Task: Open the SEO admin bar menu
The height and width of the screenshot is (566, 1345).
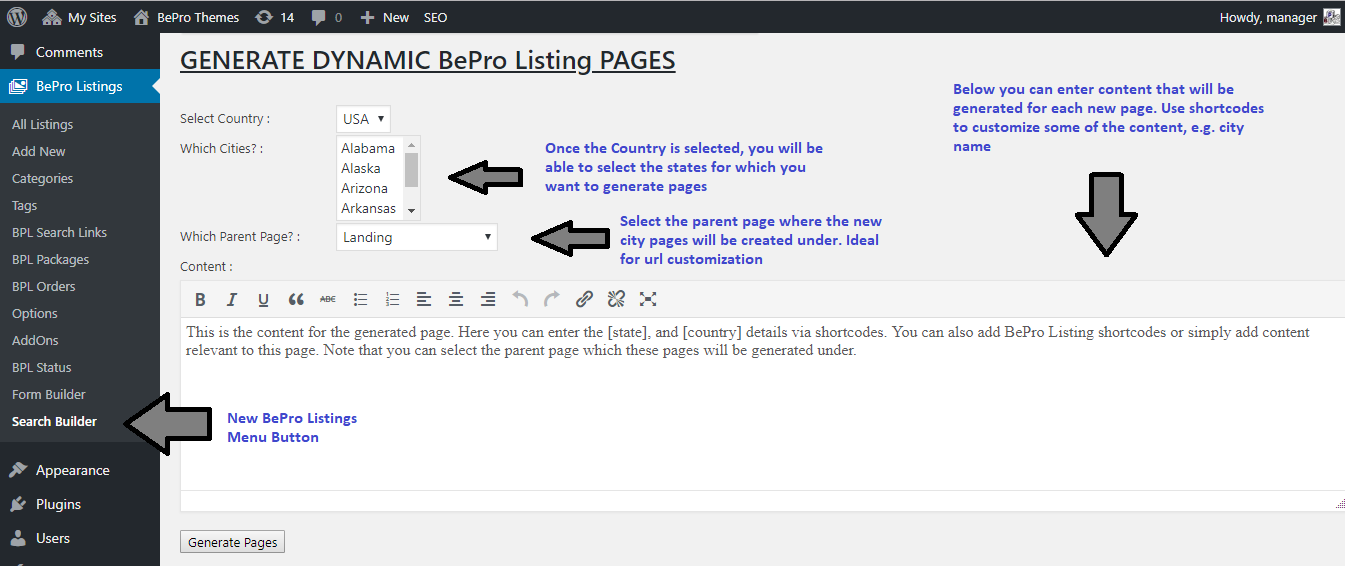Action: pos(435,17)
